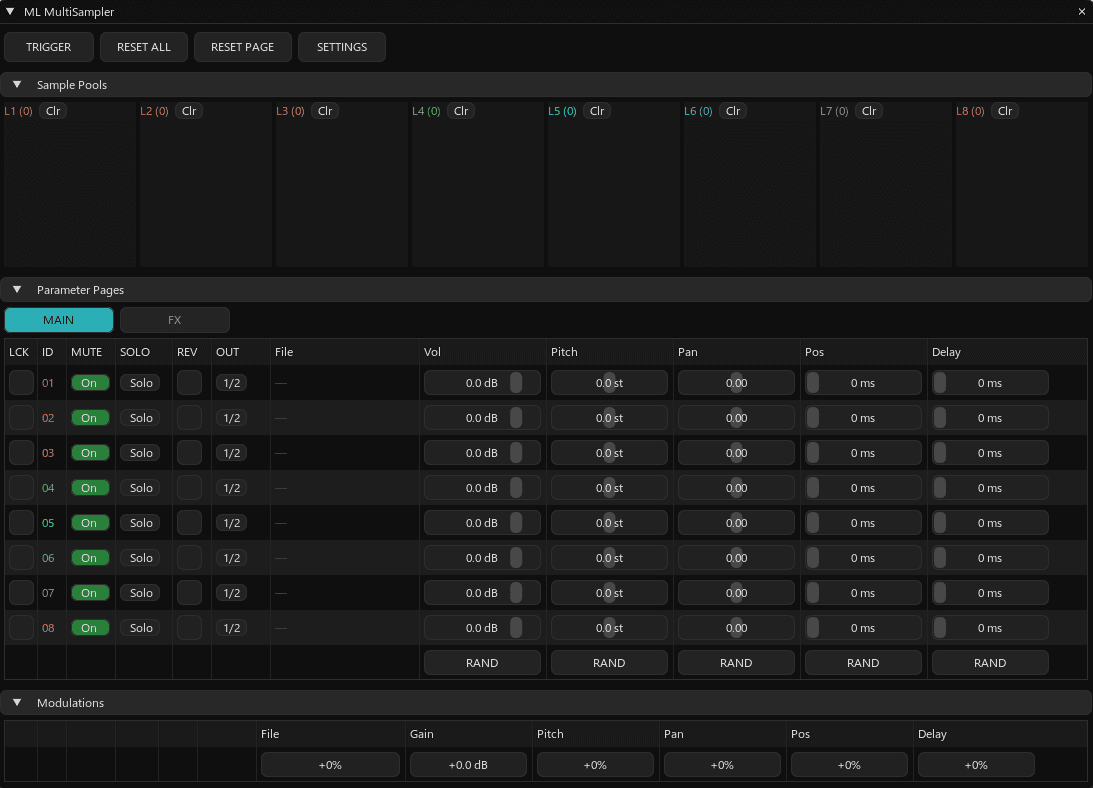
Task: Mute layer 03 via On toggle
Action: click(x=90, y=453)
